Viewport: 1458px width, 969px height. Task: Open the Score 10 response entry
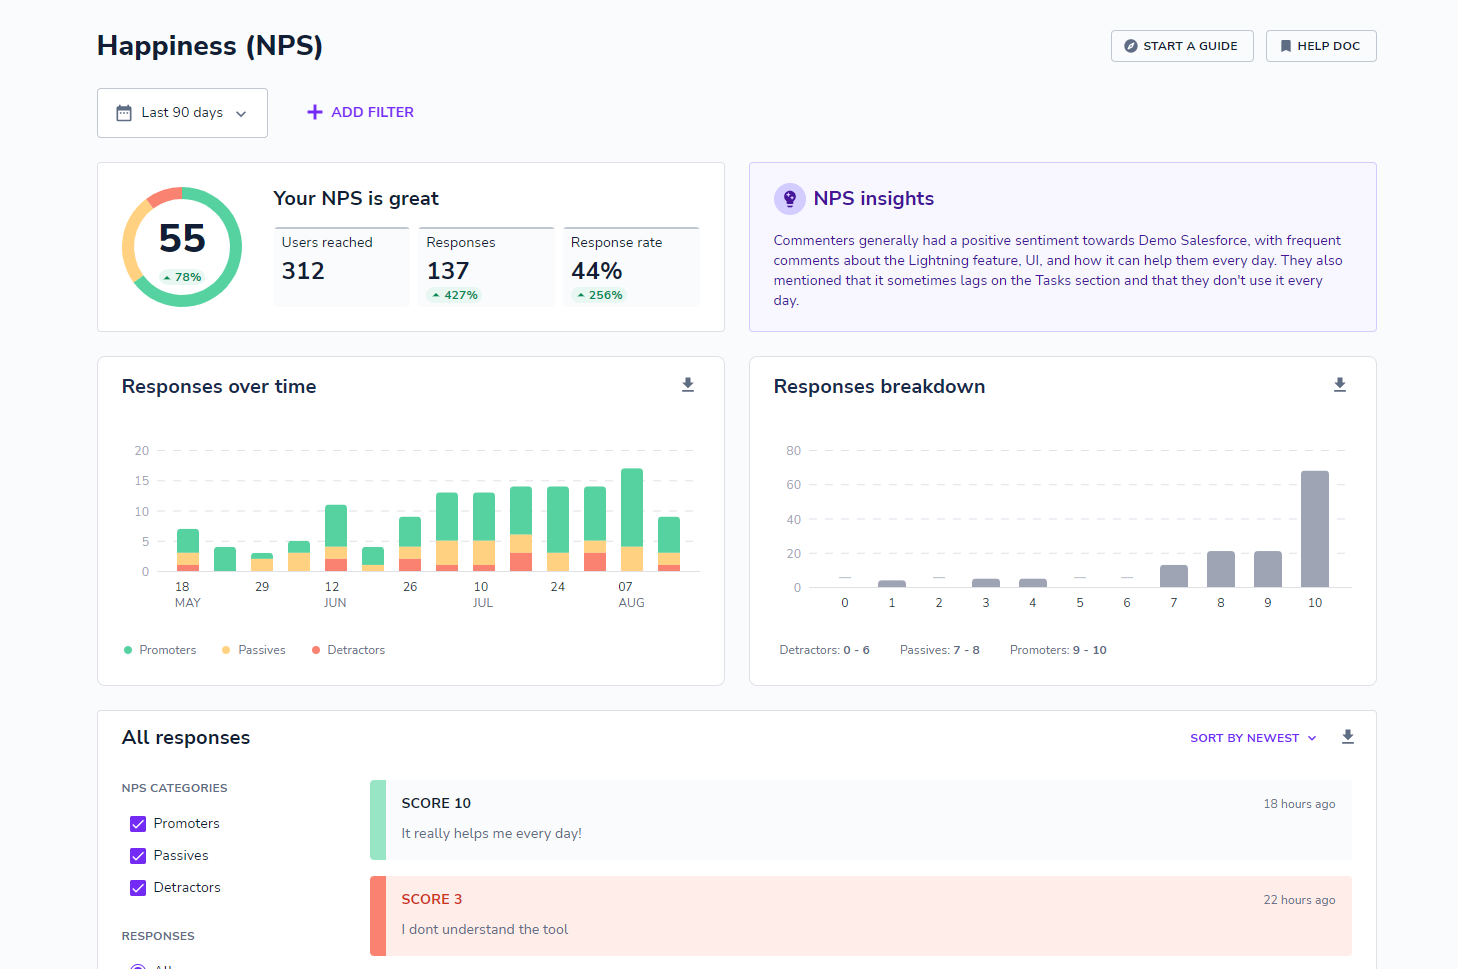pyautogui.click(x=861, y=820)
